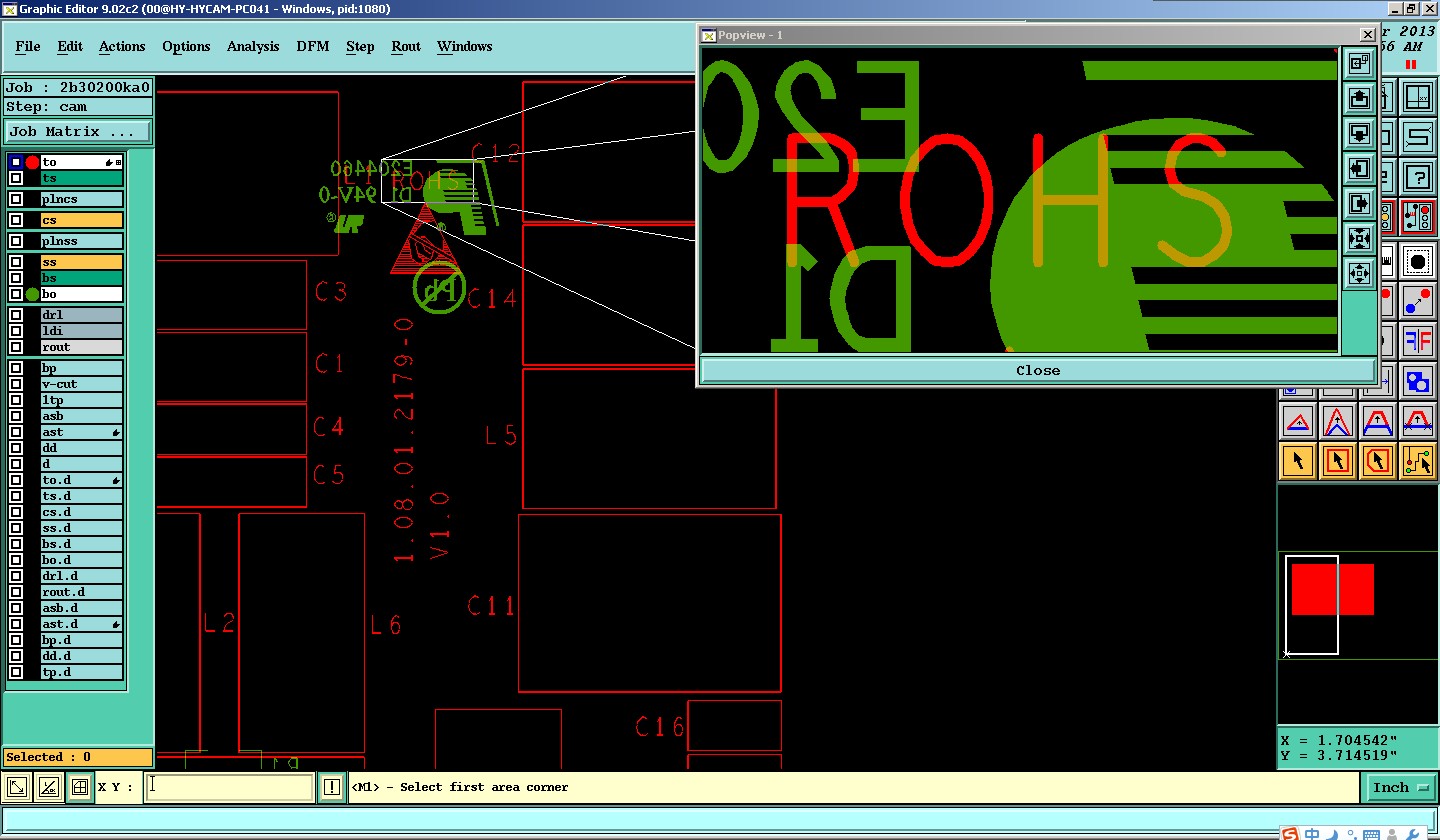Open the File menu
This screenshot has width=1440, height=840.
(x=28, y=46)
